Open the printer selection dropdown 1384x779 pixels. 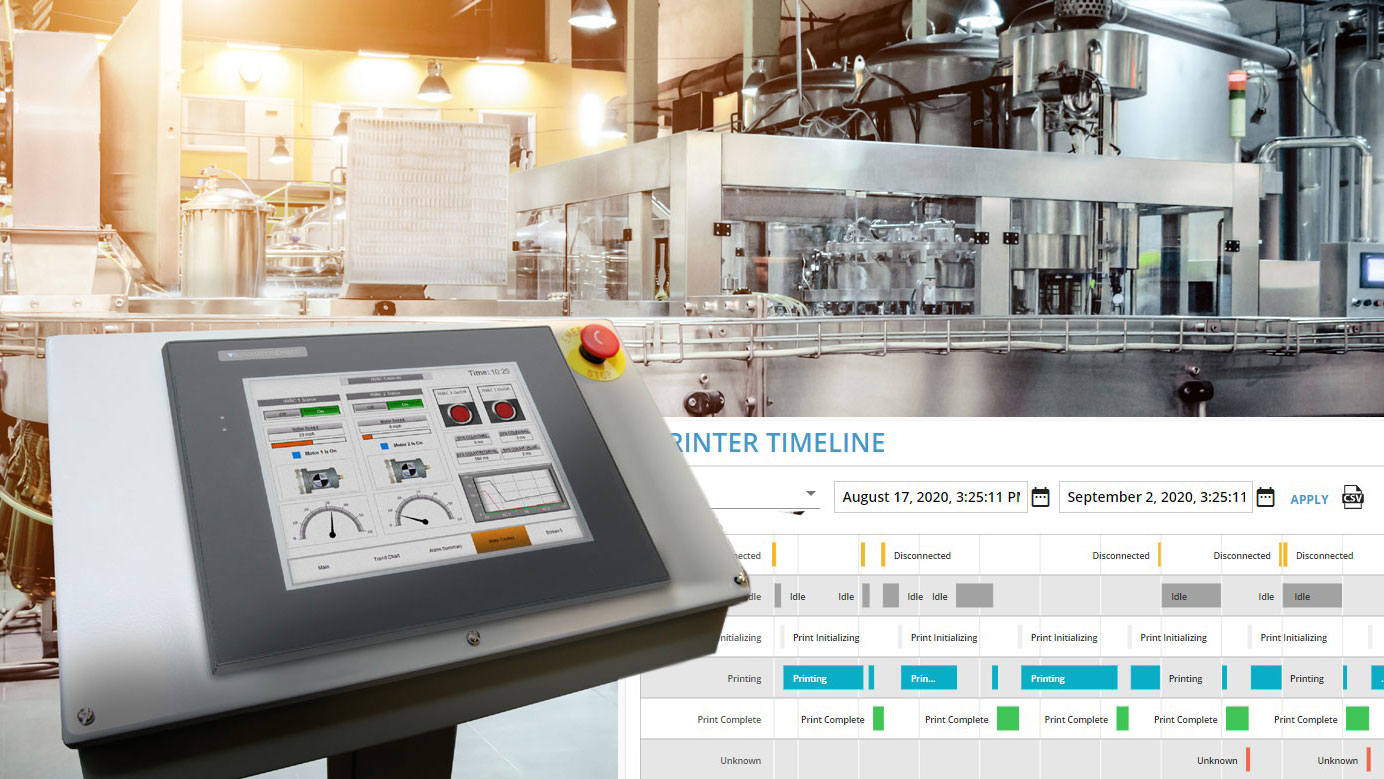810,493
